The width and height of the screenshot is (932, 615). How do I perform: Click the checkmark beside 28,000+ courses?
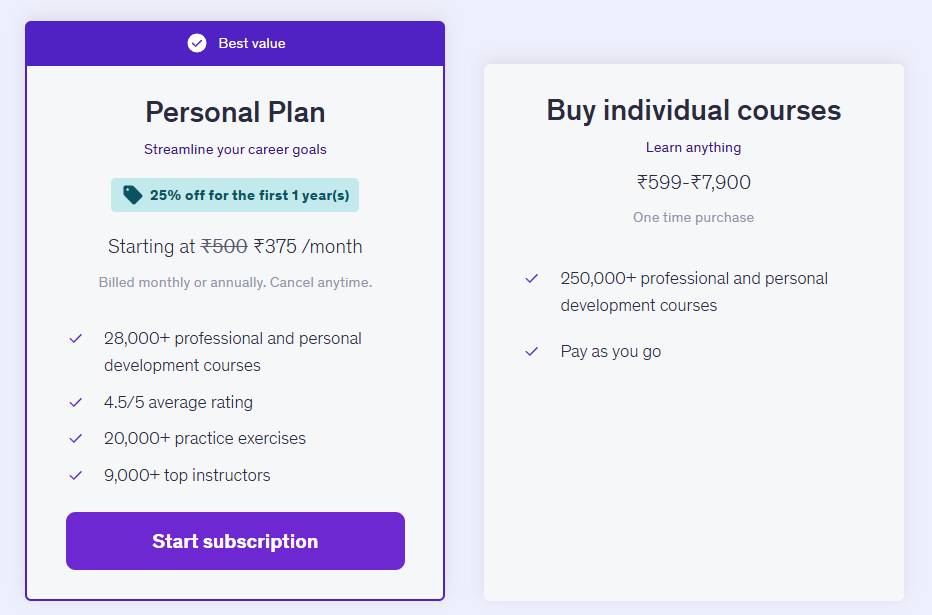75,339
